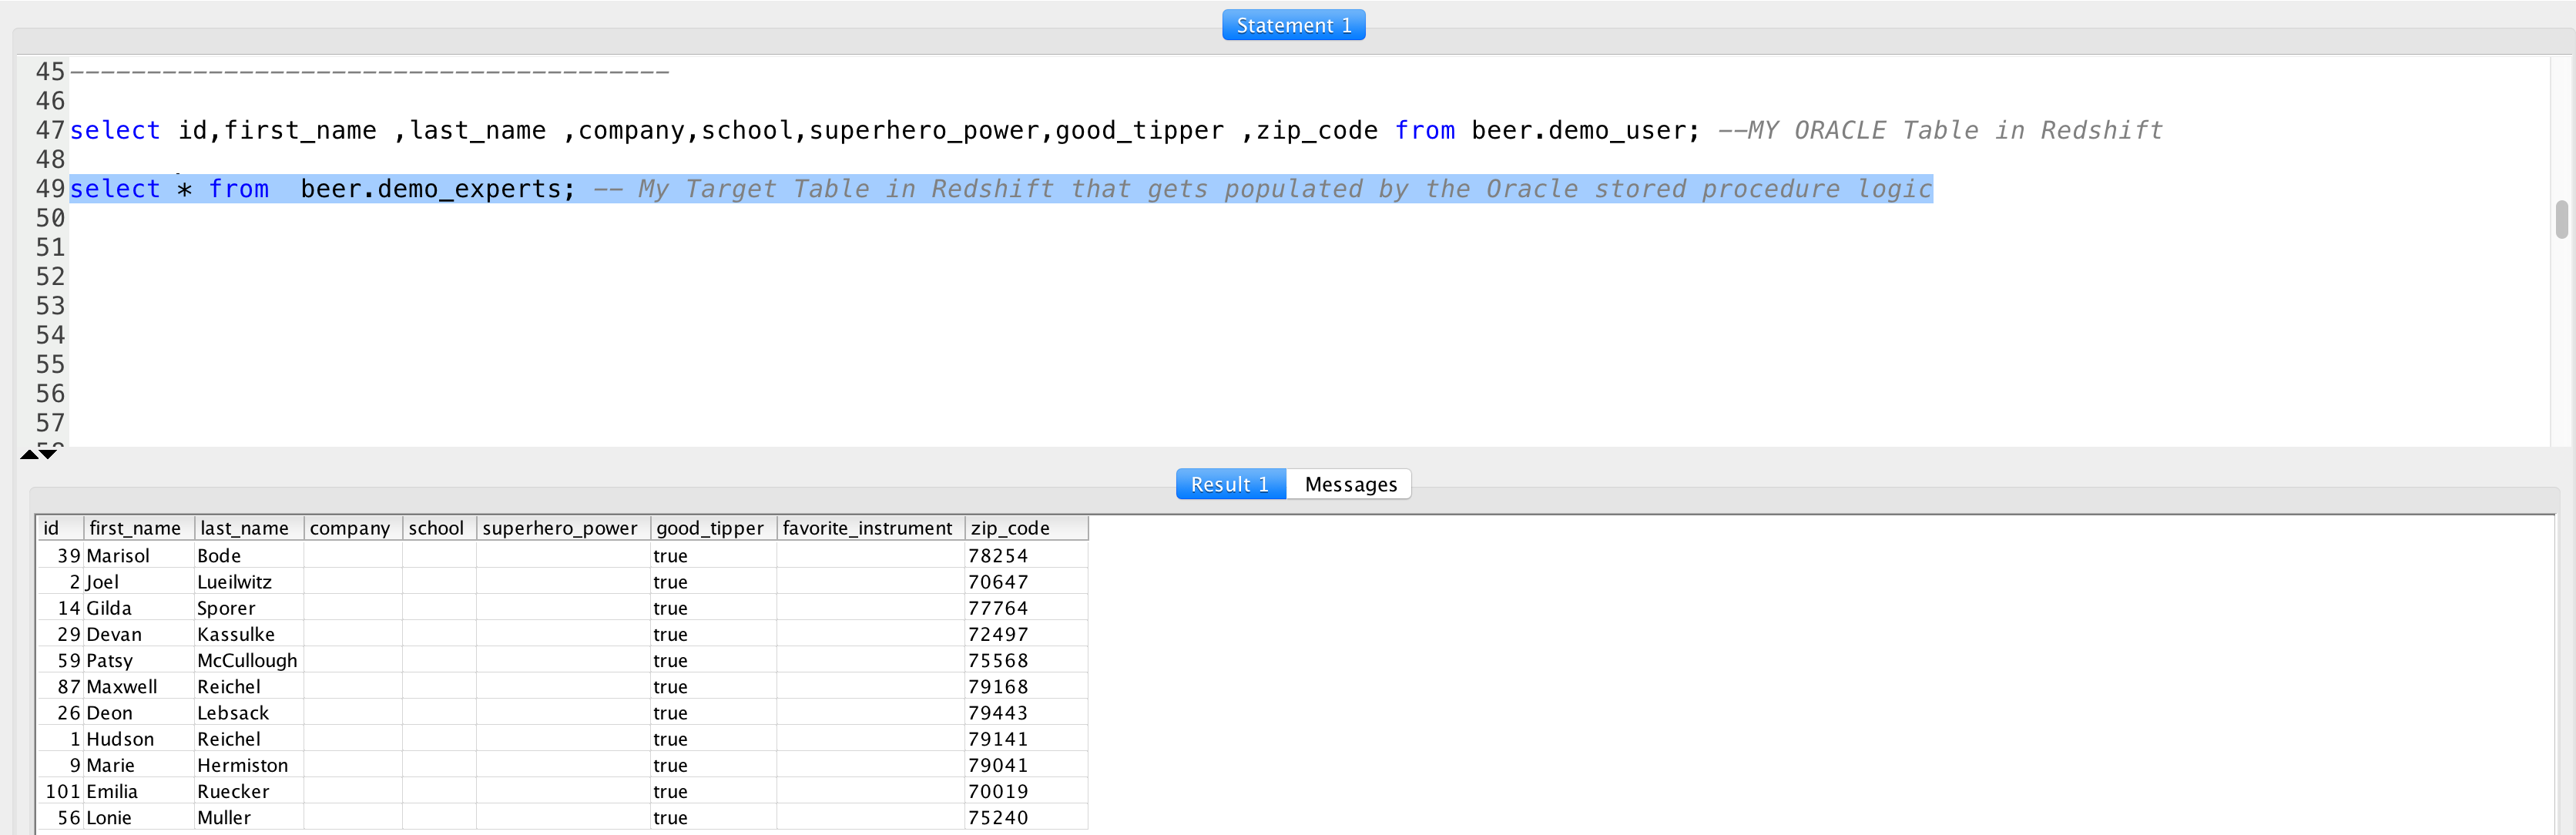Click the favorite_instrument column header
Screen dimensions: 2576x835
(867, 528)
